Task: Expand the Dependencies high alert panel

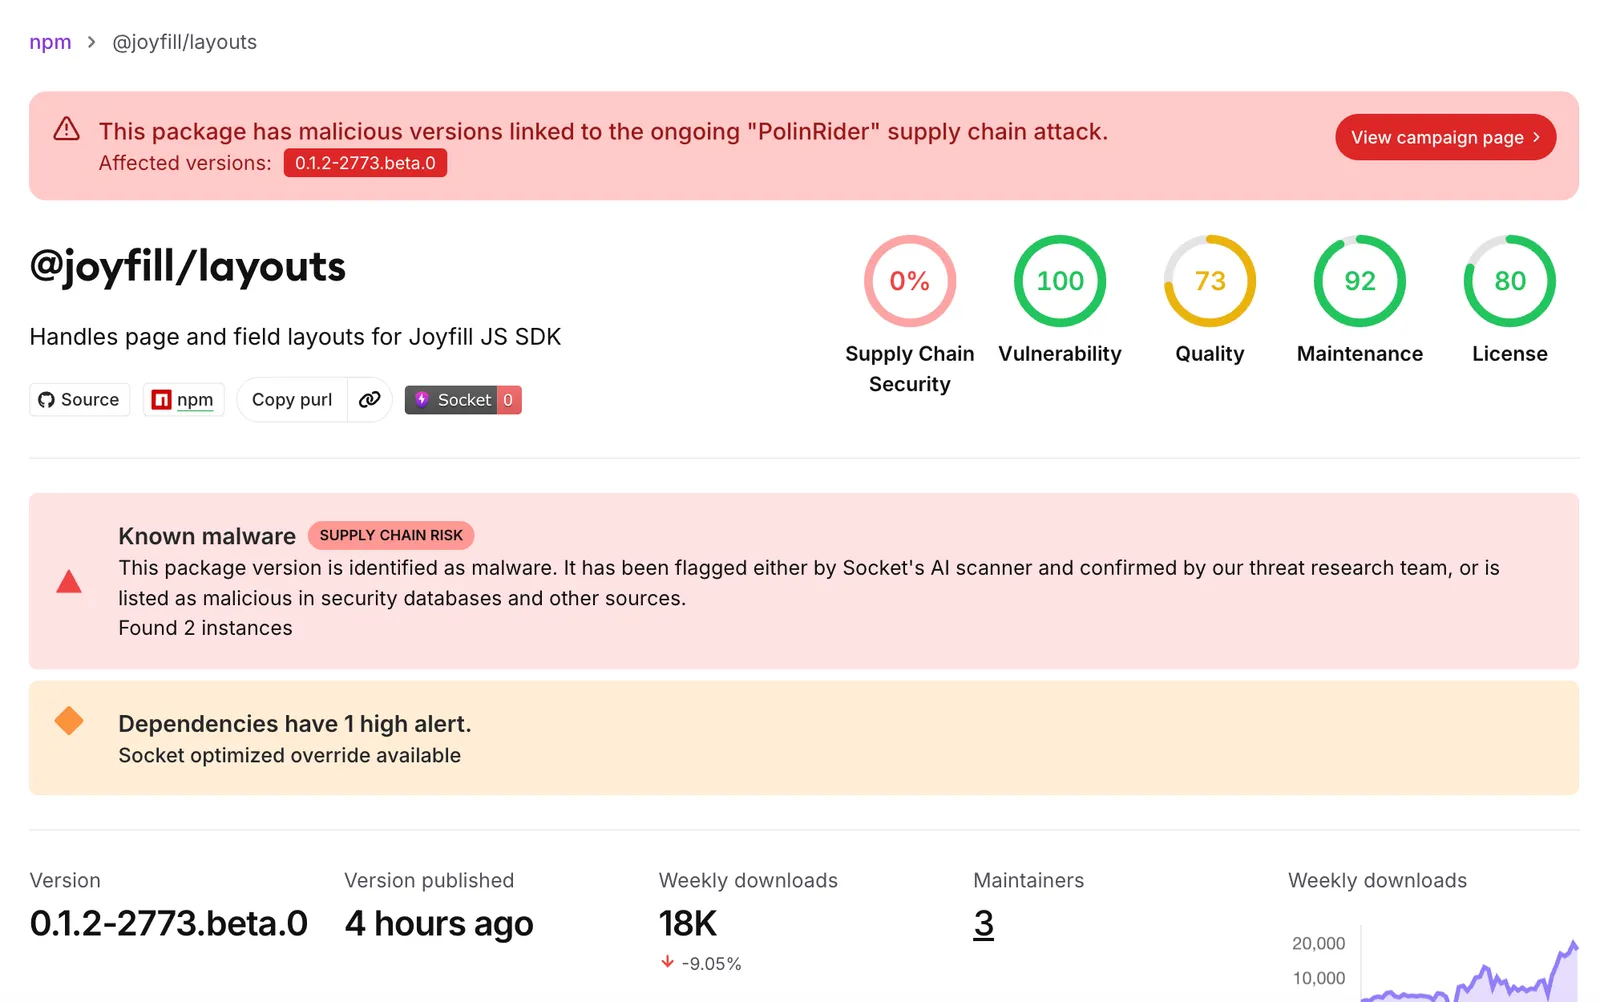Action: point(804,738)
